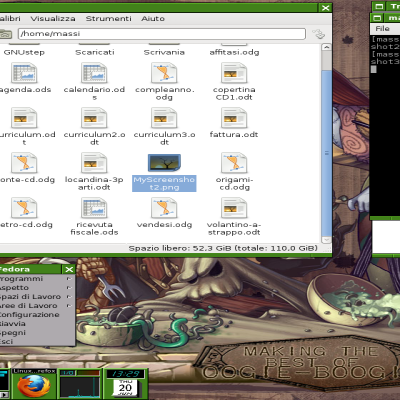This screenshot has width=400, height=400.
Task: Open fattura.odt document icon
Action: [234, 118]
